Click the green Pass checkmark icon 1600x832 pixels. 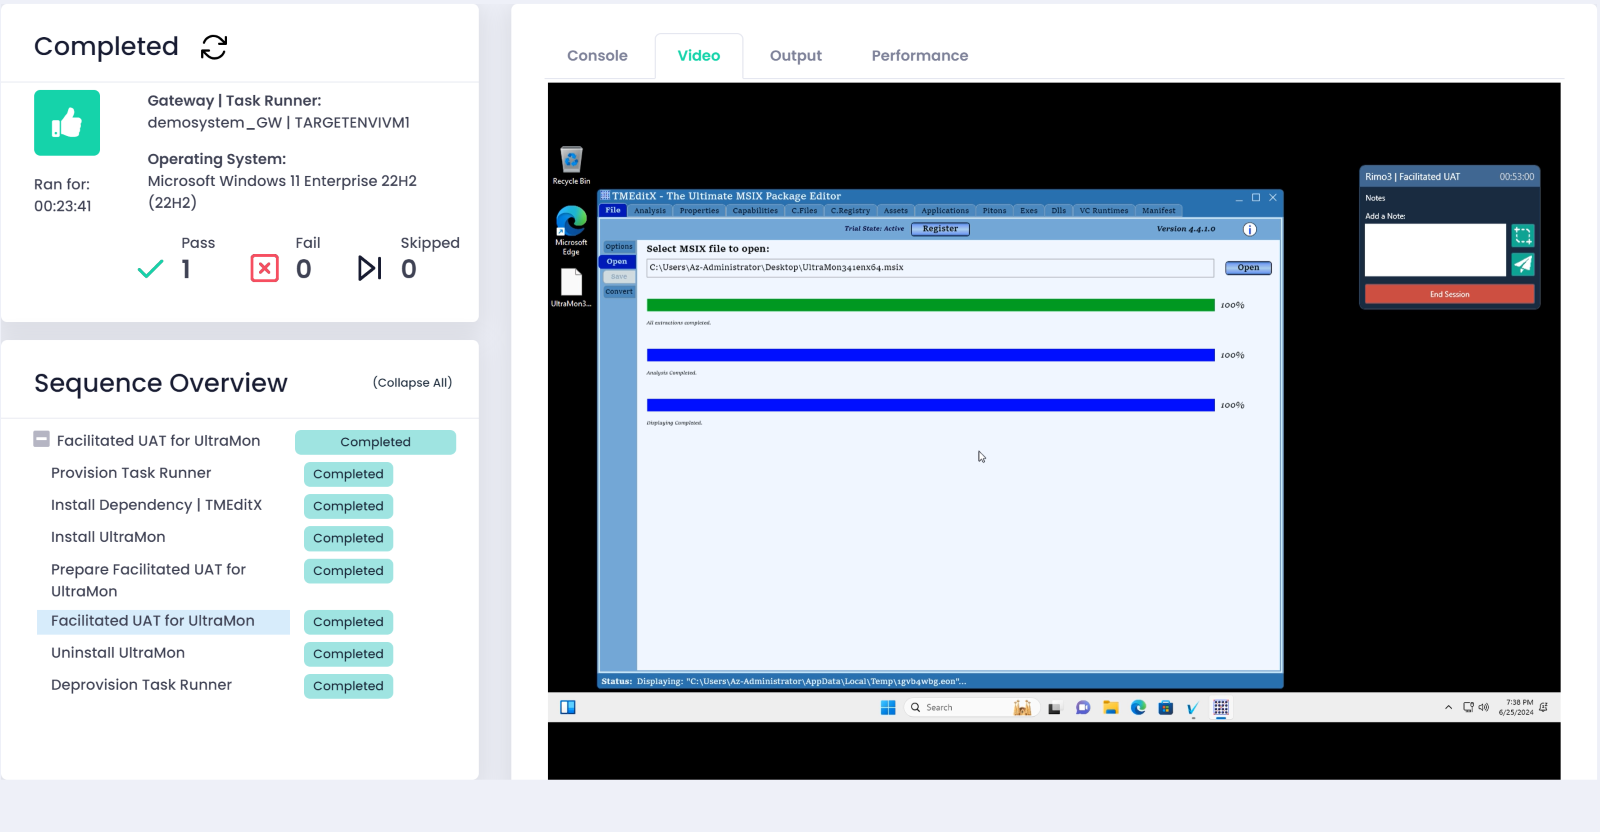[x=150, y=268]
